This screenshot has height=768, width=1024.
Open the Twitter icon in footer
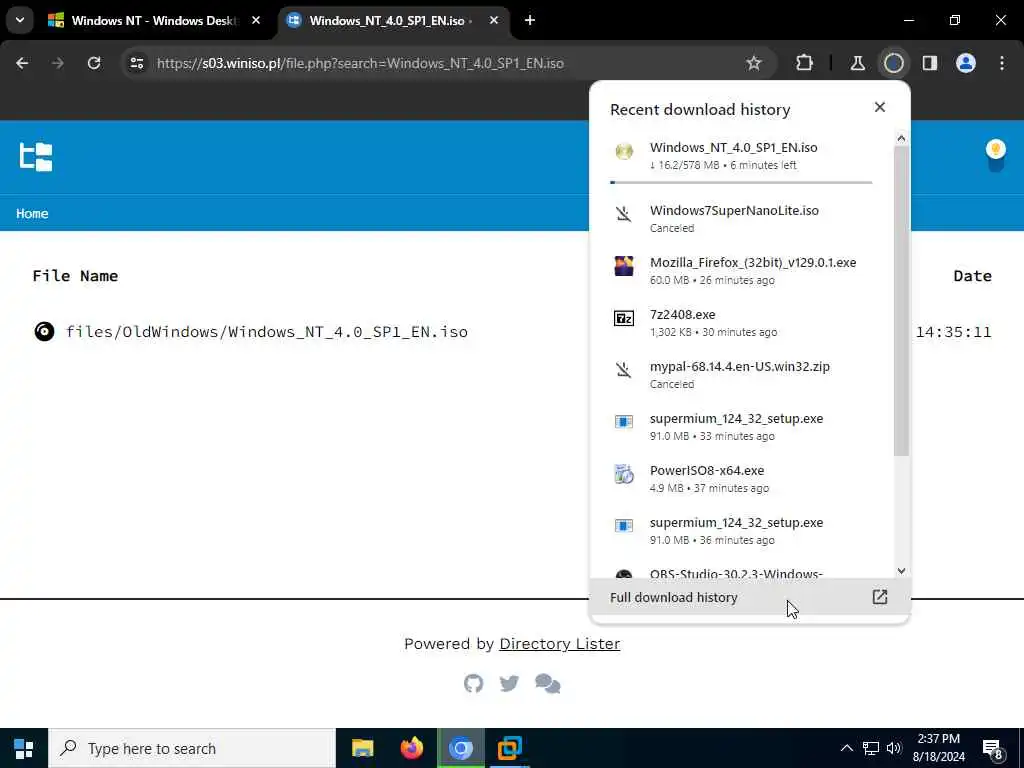(x=509, y=684)
